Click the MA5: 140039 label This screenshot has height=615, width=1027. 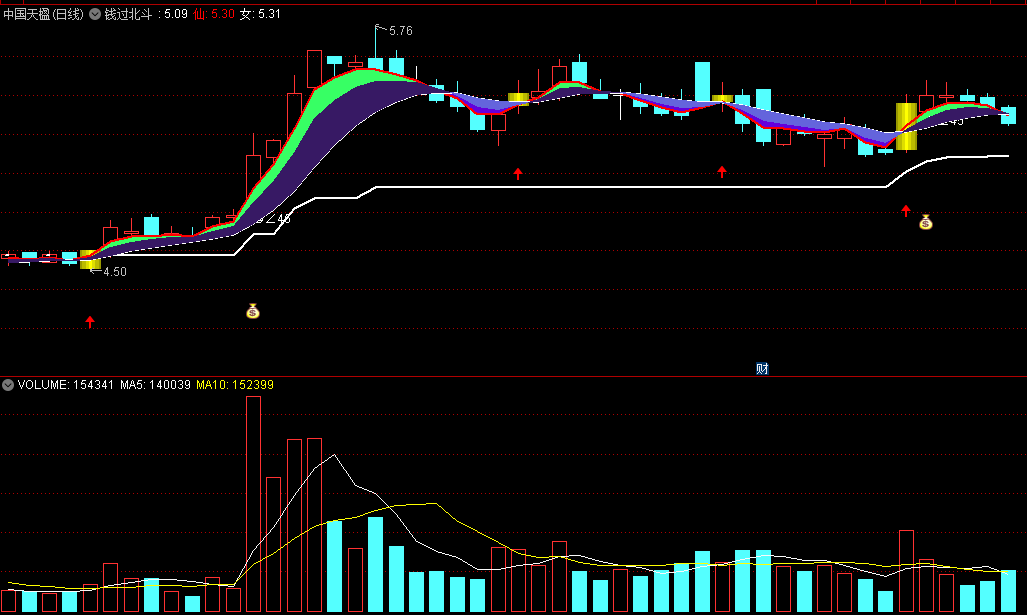click(155, 385)
